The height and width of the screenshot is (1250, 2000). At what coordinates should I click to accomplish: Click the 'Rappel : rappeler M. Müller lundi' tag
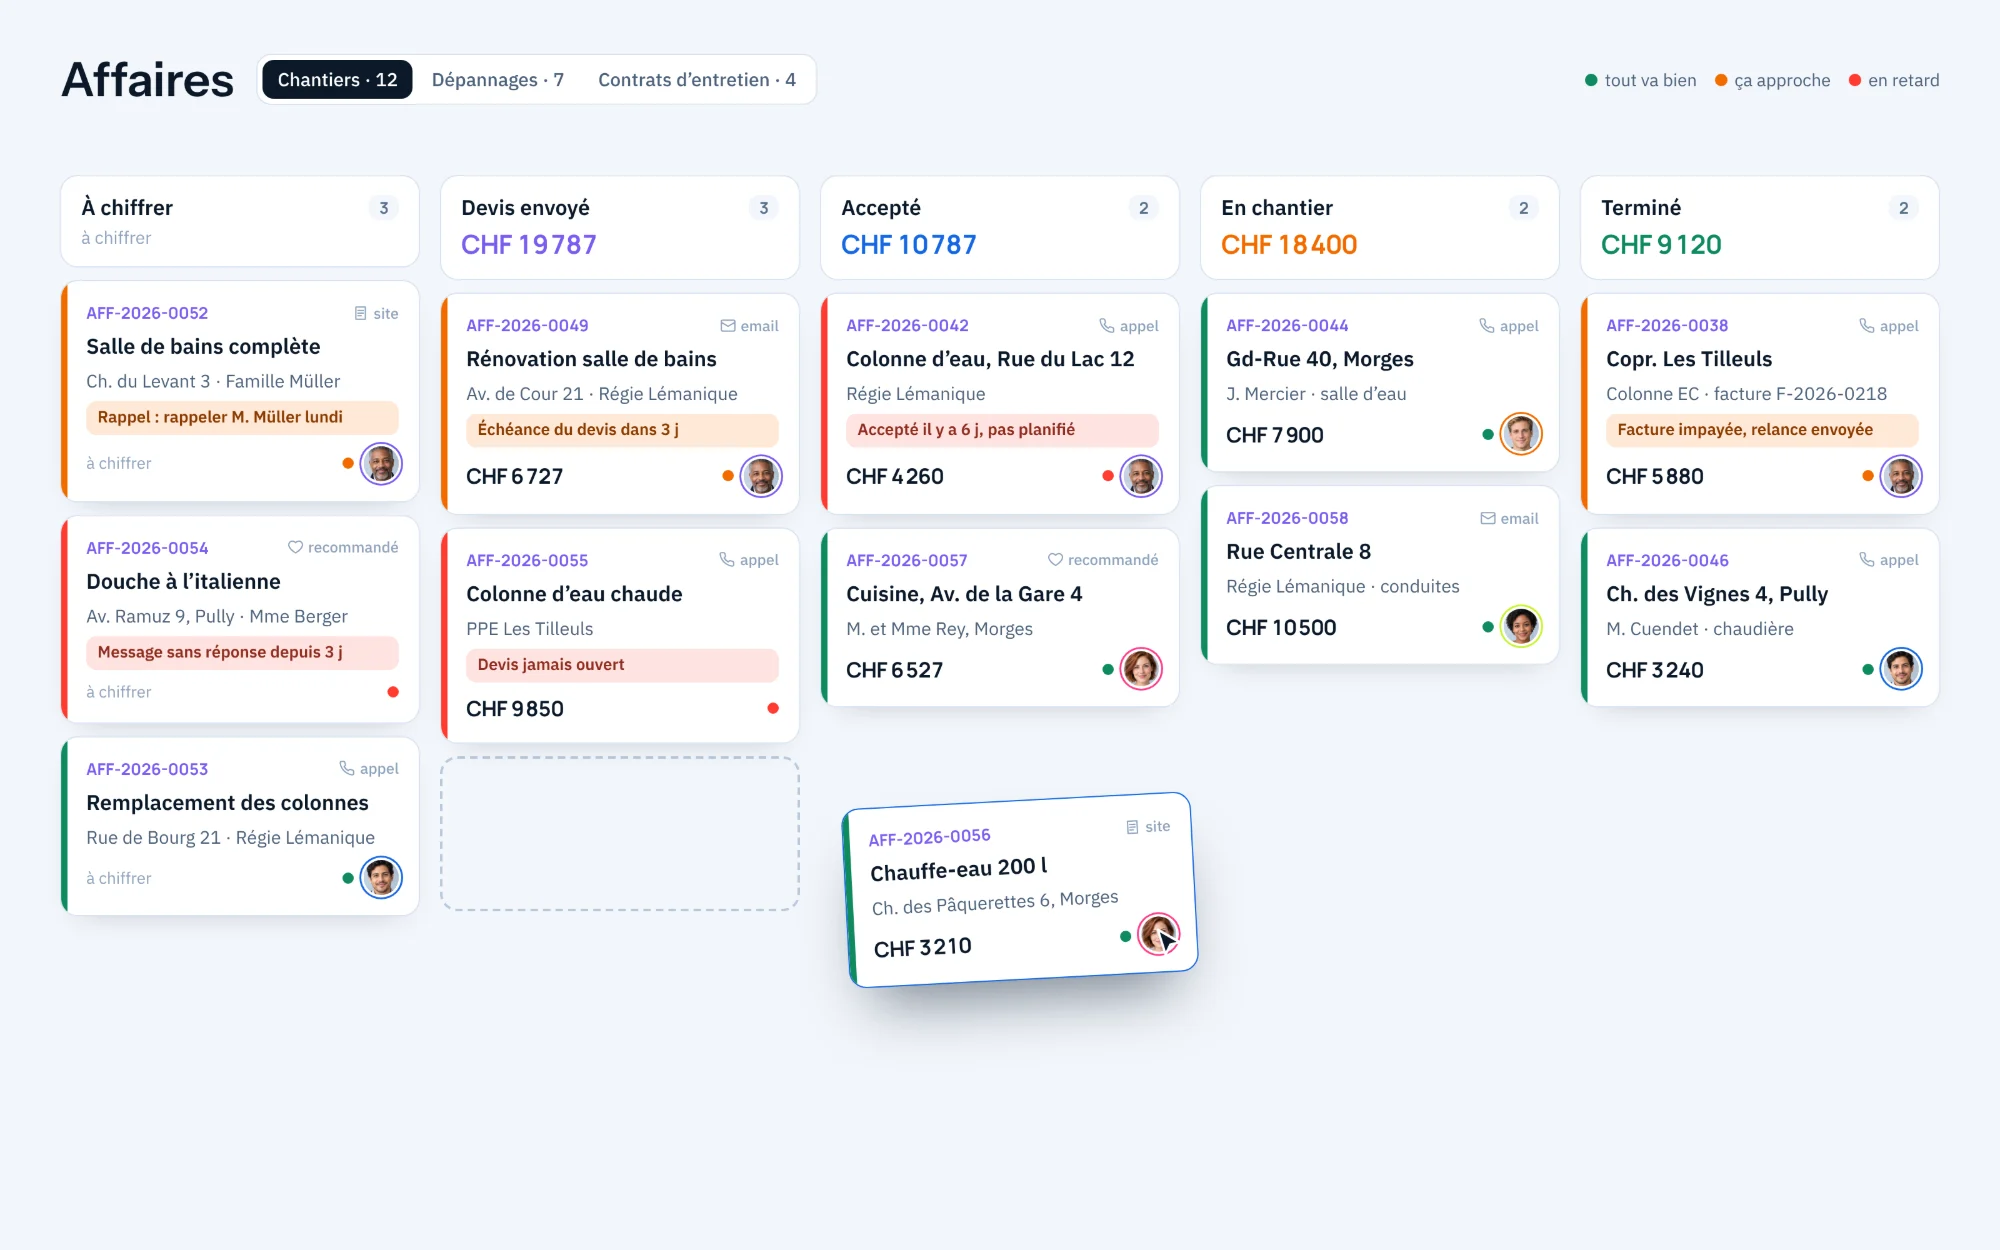click(x=242, y=417)
